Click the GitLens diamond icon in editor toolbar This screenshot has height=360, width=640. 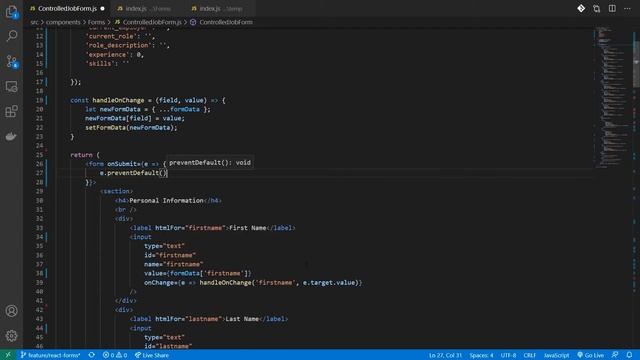(x=581, y=8)
